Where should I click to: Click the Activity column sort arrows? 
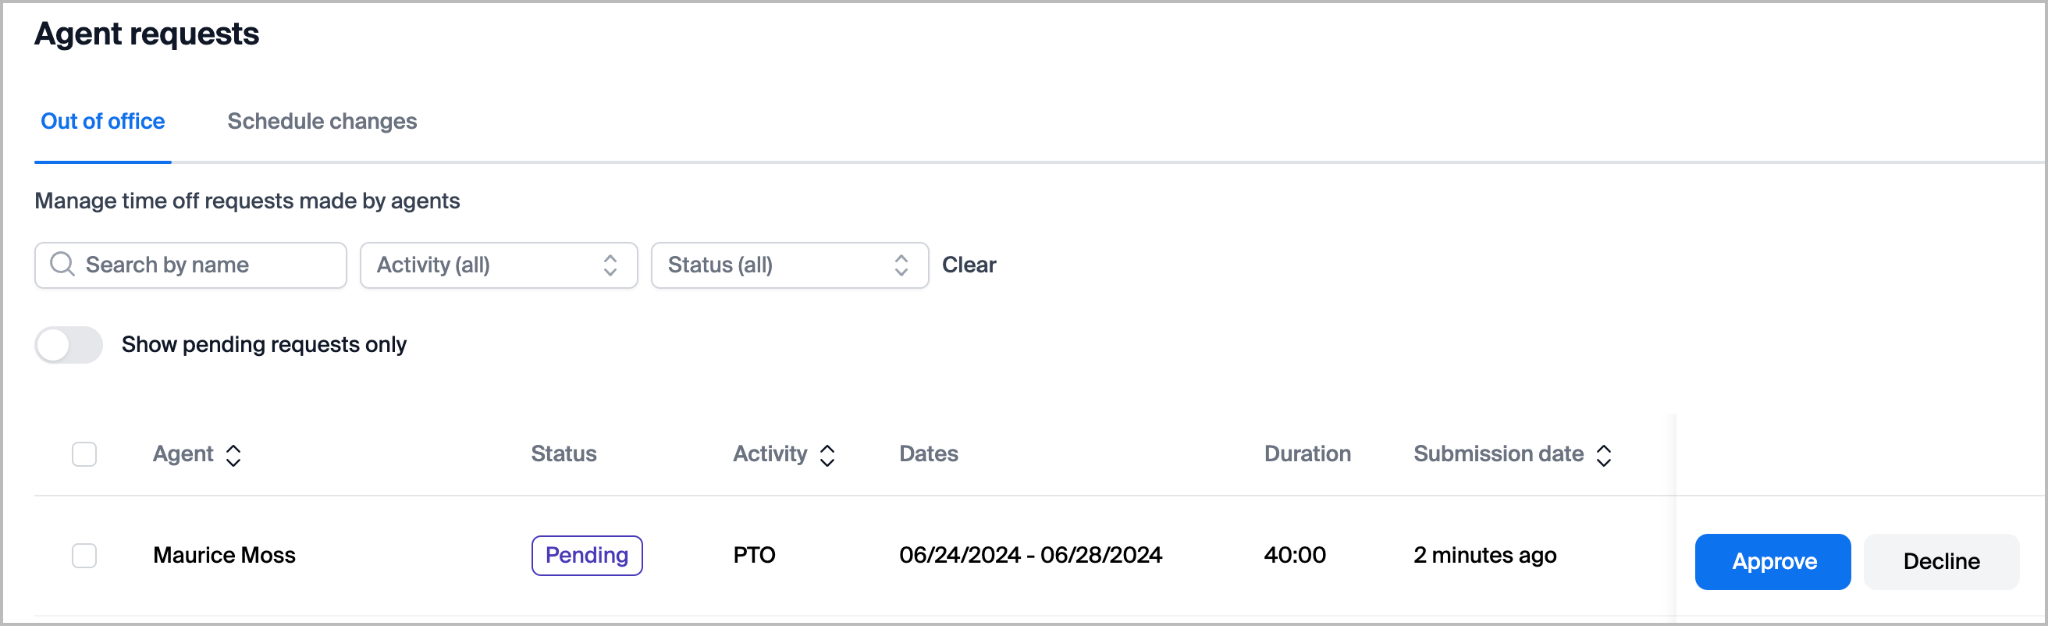827,455
